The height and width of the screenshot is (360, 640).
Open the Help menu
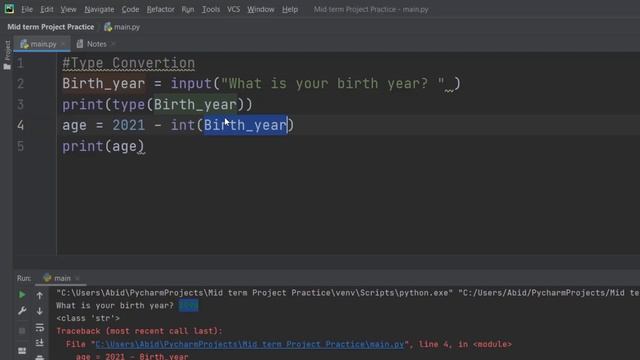coord(290,9)
